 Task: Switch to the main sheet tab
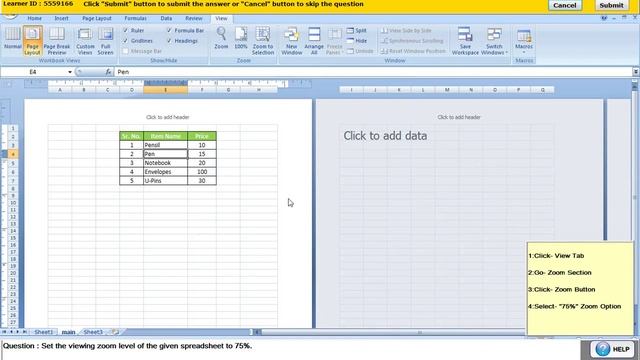(68, 332)
